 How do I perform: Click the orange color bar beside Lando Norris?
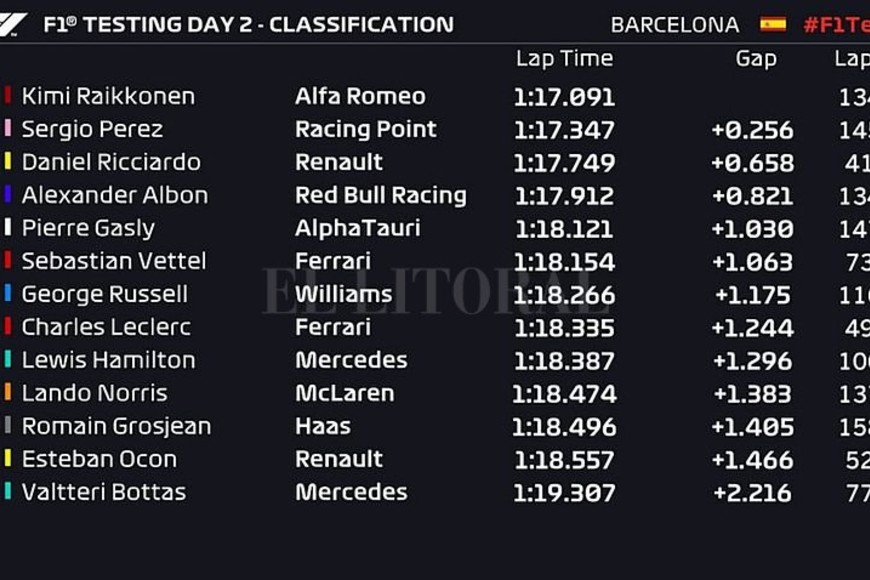[8, 393]
